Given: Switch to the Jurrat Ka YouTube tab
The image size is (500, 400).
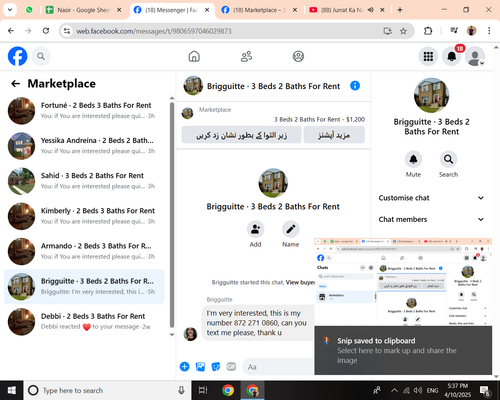Looking at the screenshot, I should tap(342, 10).
